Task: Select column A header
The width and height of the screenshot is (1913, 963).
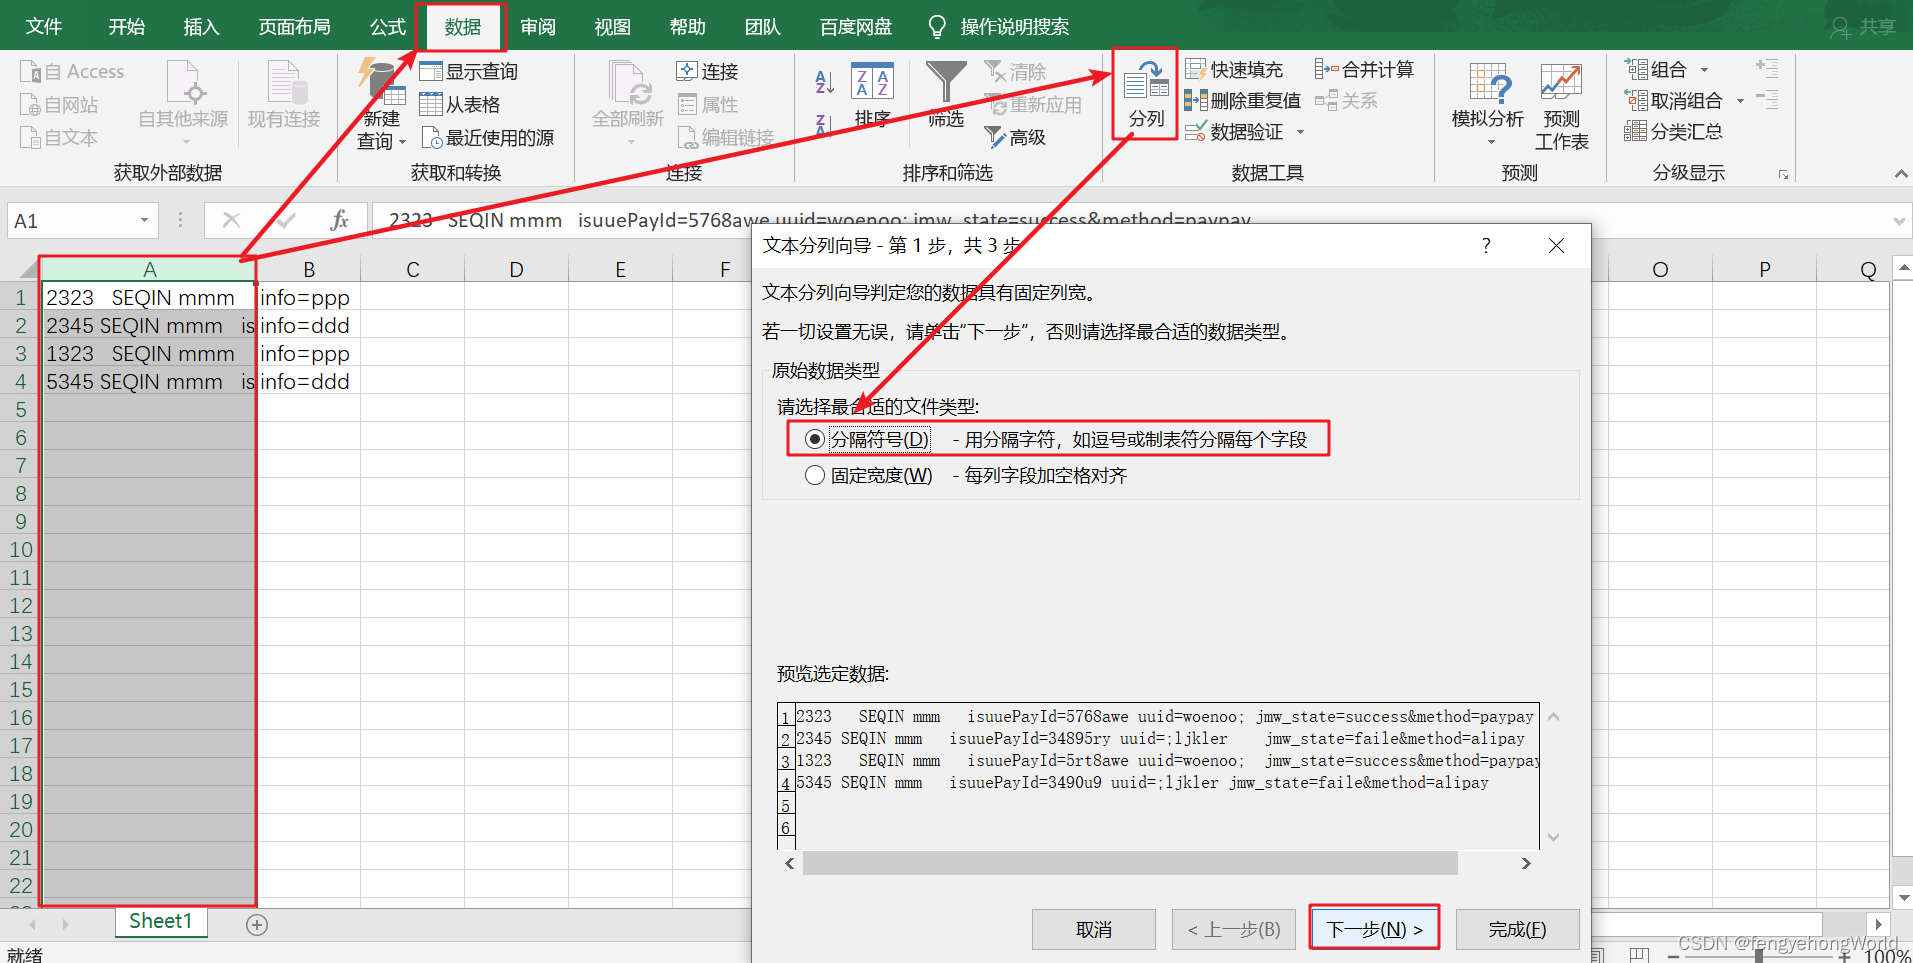Action: point(148,269)
